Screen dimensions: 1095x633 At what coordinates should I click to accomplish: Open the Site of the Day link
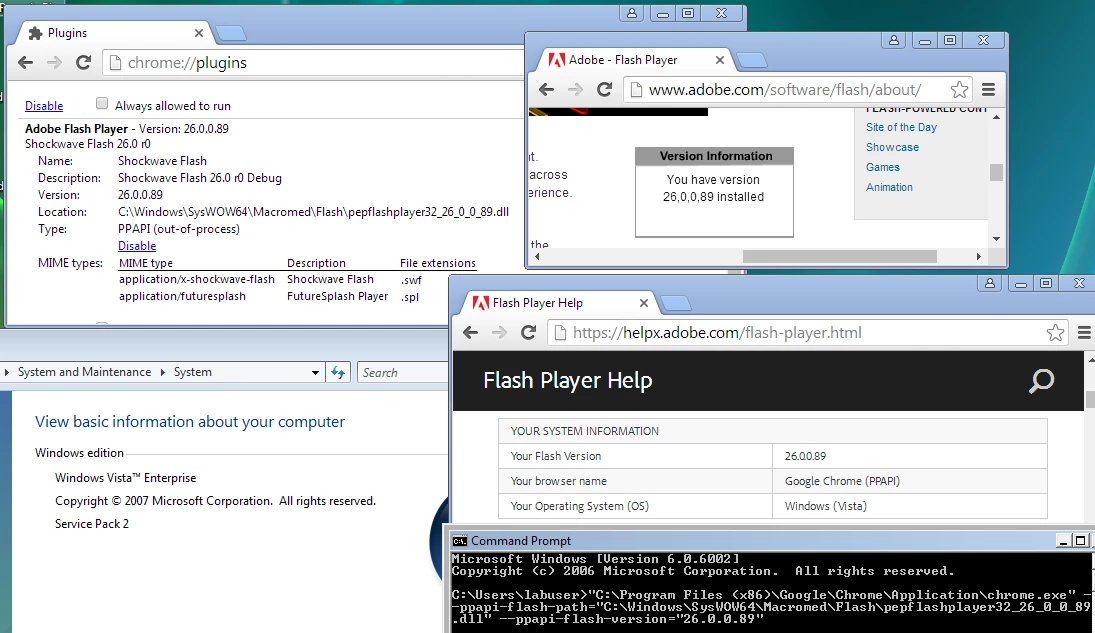pos(902,127)
